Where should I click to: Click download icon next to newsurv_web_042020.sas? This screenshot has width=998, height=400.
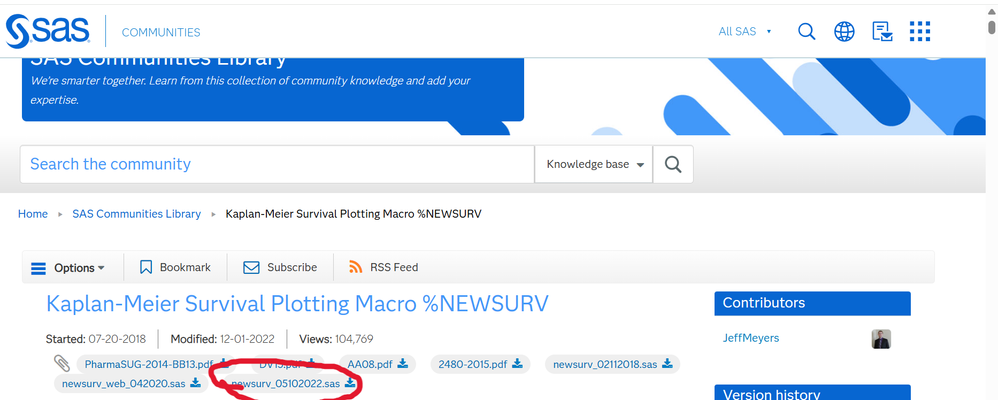[195, 383]
